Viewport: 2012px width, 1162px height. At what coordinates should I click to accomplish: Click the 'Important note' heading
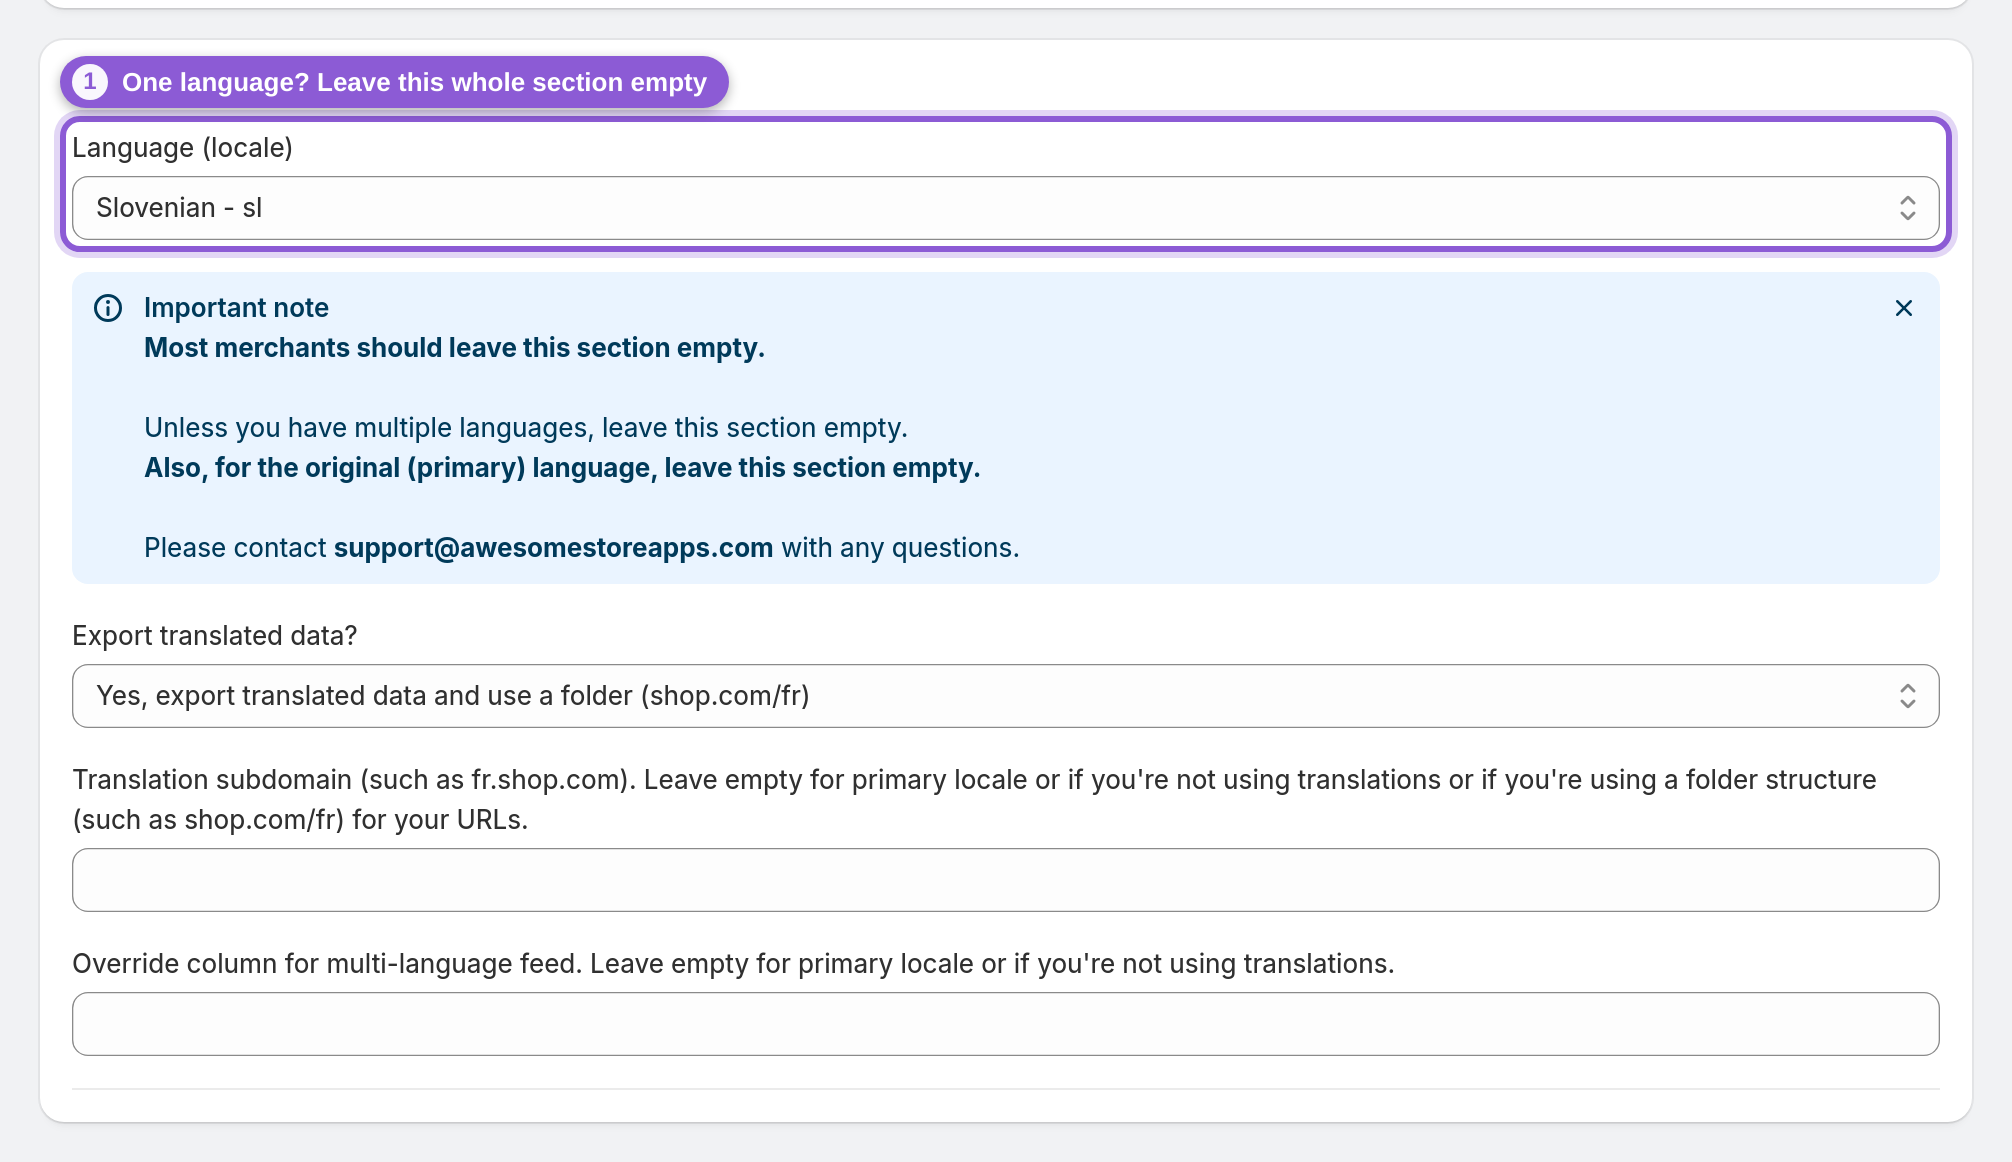pyautogui.click(x=236, y=308)
